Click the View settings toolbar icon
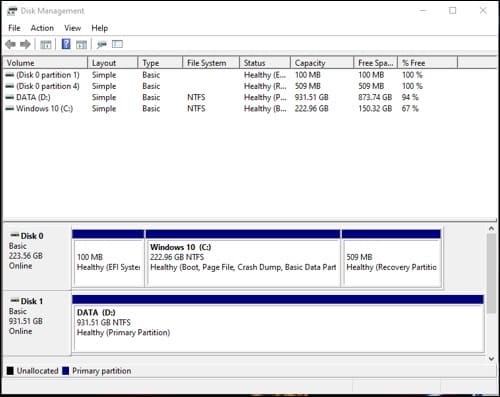Image resolution: width=500 pixels, height=397 pixels. coord(117,44)
